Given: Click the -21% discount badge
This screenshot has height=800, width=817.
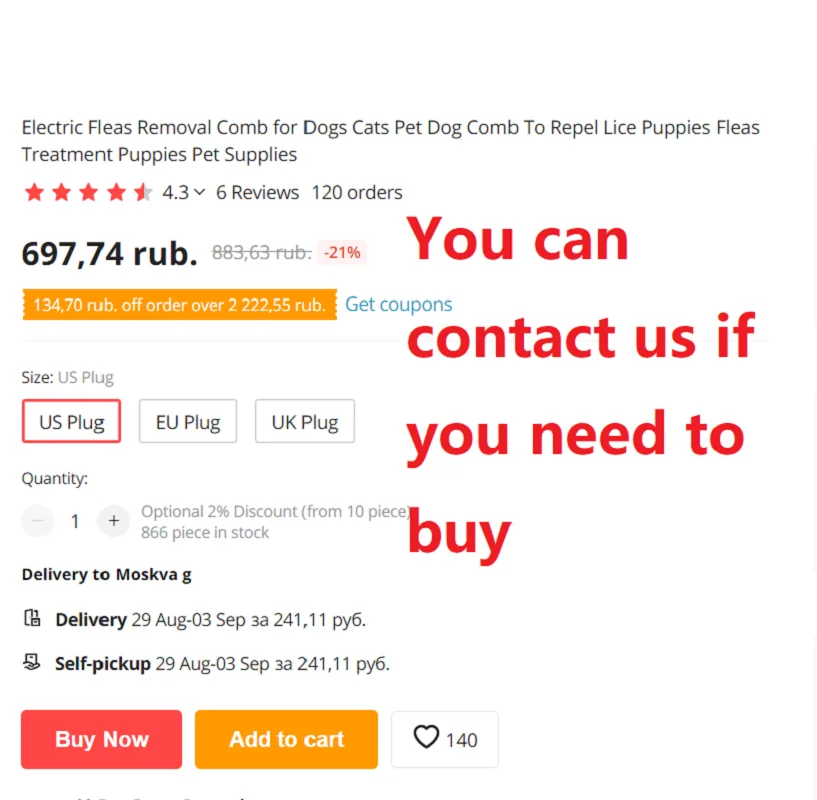Looking at the screenshot, I should pyautogui.click(x=342, y=253).
